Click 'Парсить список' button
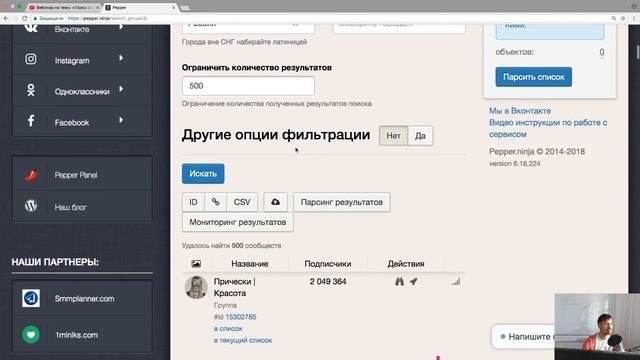Screen dimensions: 640x360 (x=533, y=77)
